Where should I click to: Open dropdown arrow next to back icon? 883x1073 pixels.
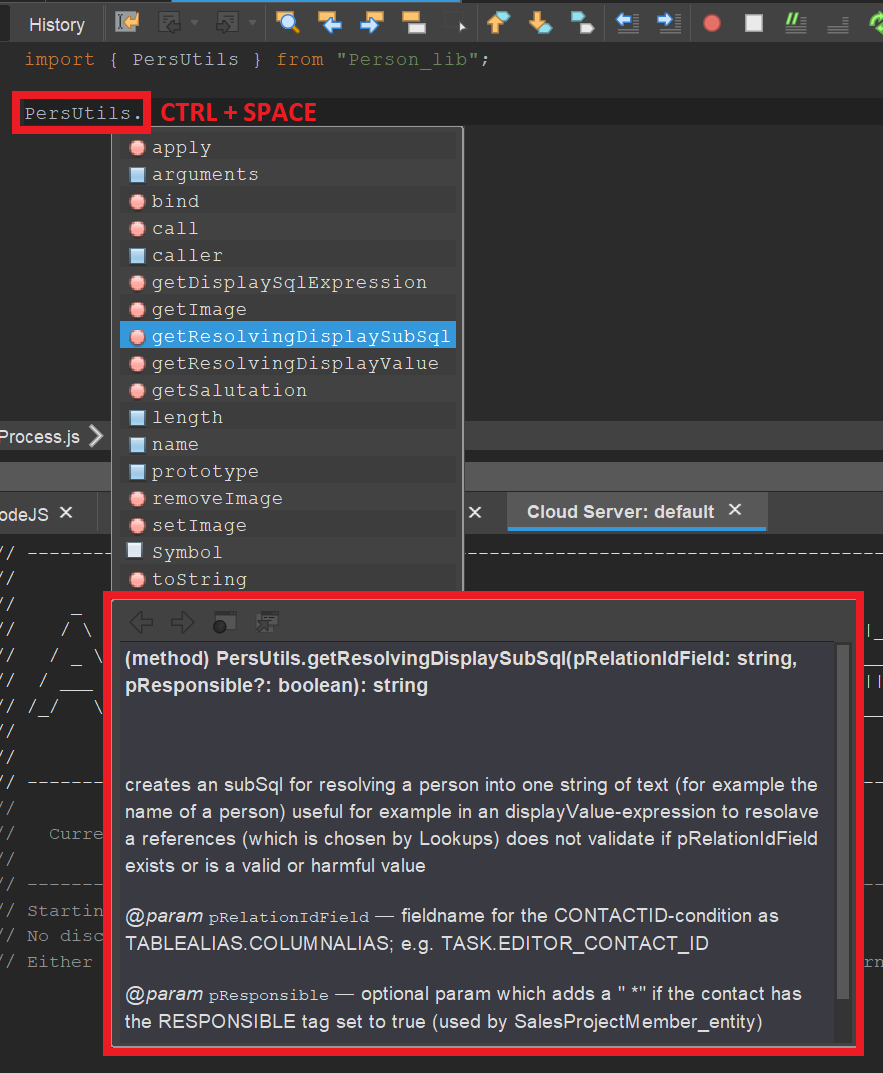(x=194, y=23)
